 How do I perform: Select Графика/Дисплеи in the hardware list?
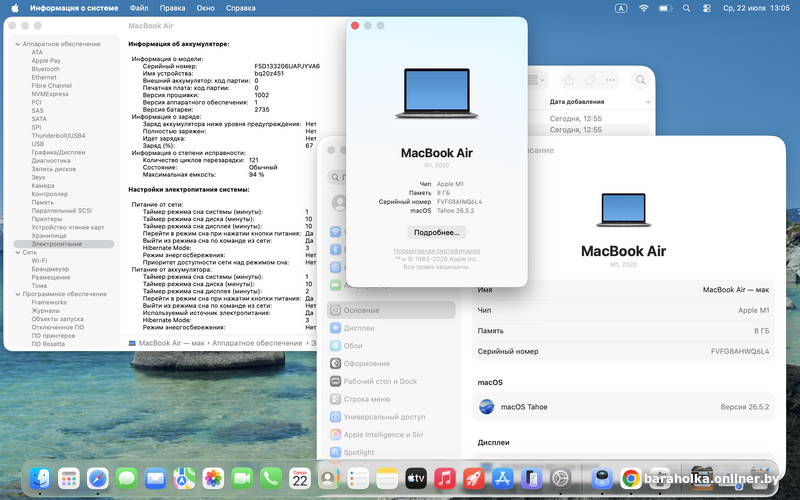coord(58,153)
